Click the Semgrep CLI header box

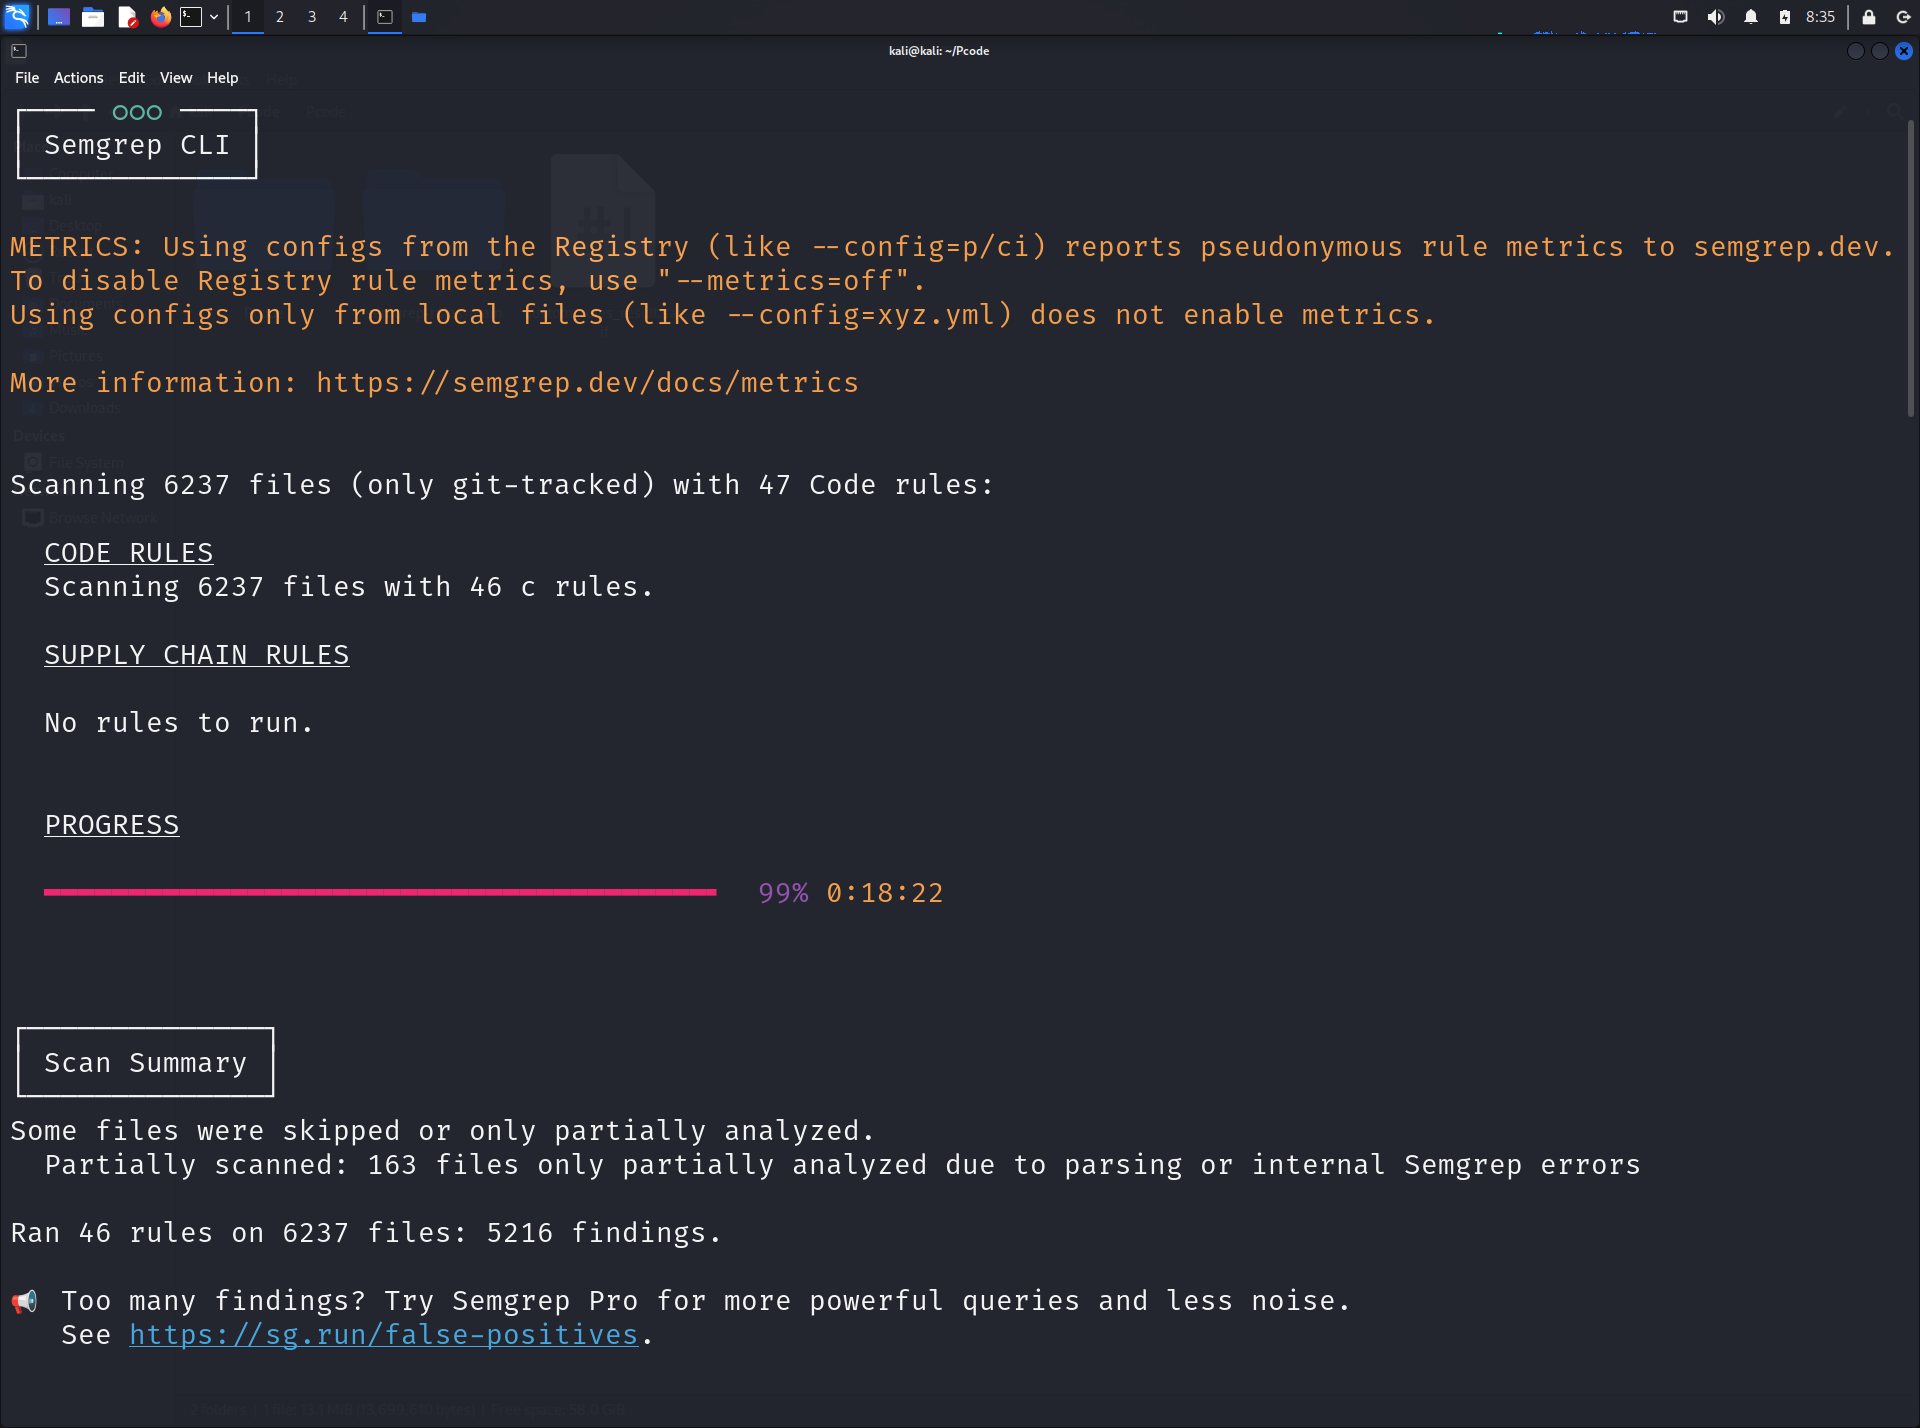click(x=137, y=145)
